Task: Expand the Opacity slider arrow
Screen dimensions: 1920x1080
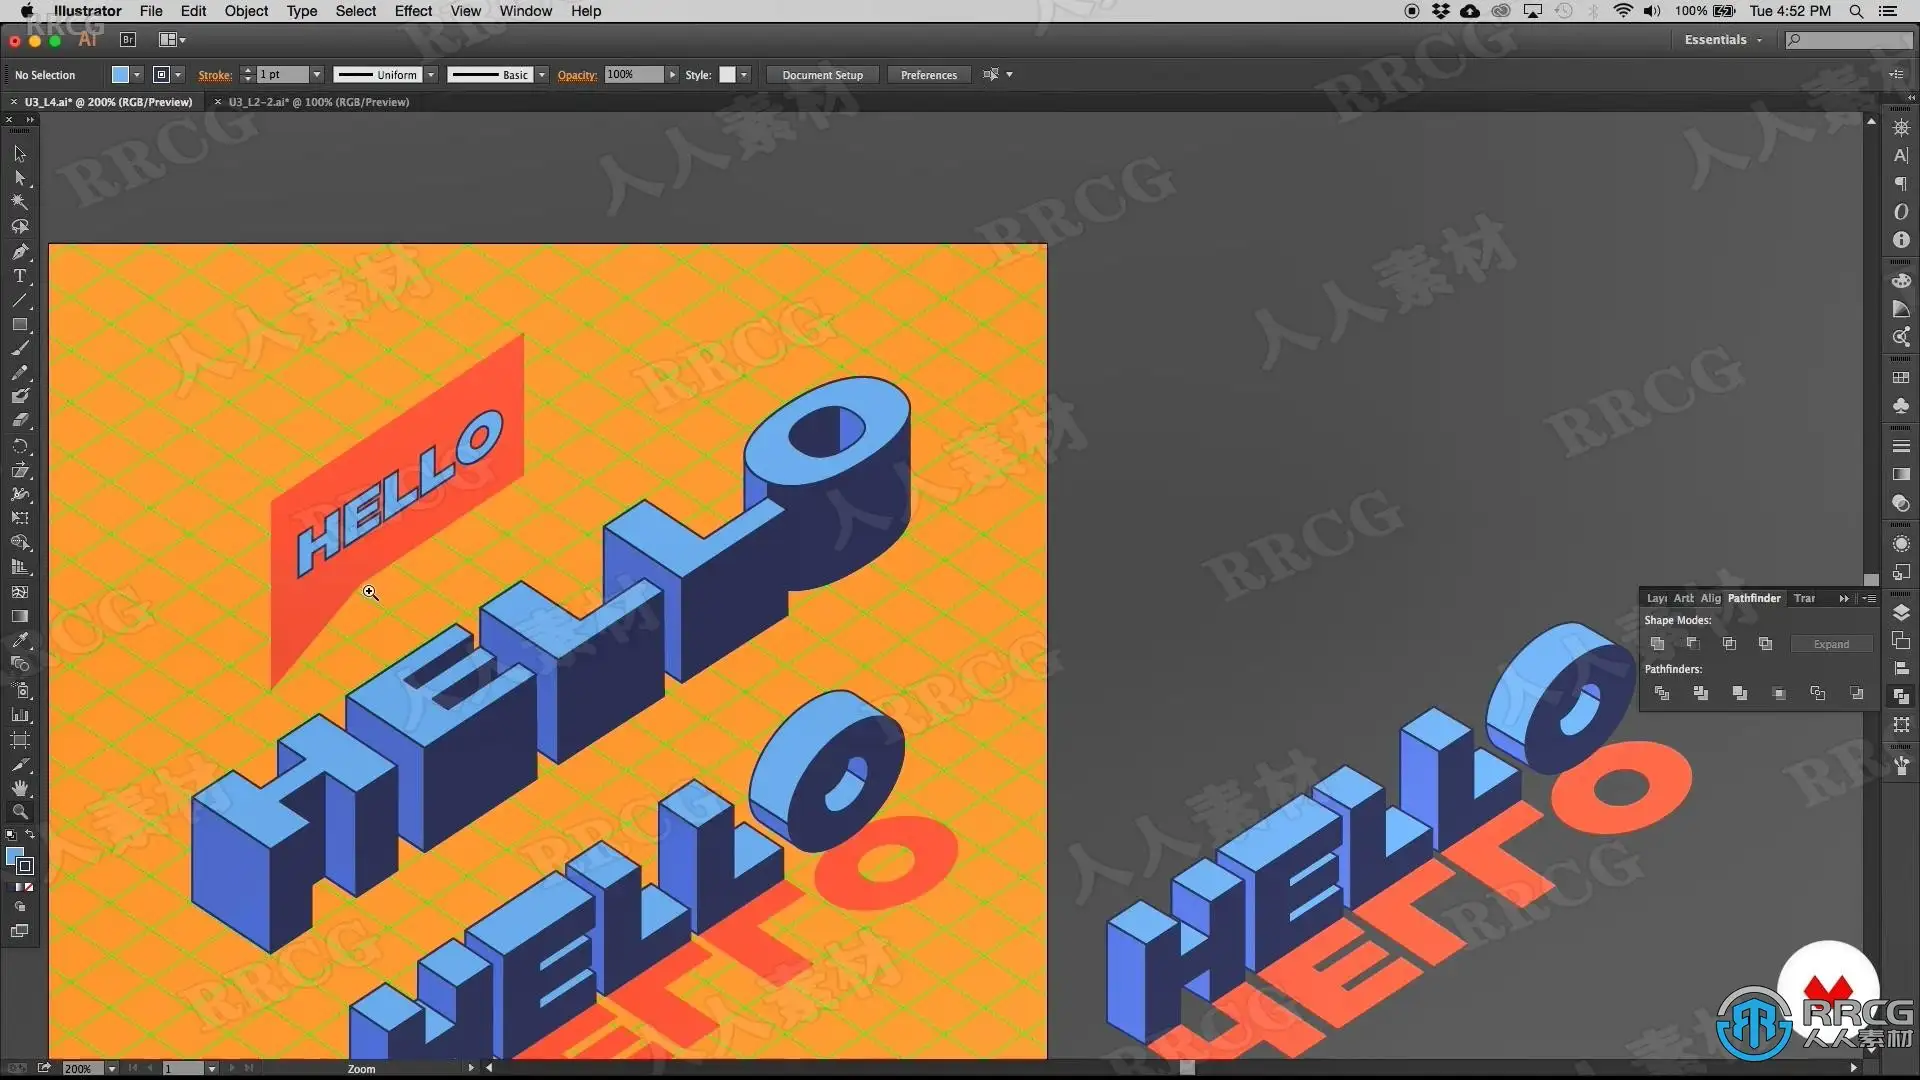Action: pyautogui.click(x=672, y=75)
